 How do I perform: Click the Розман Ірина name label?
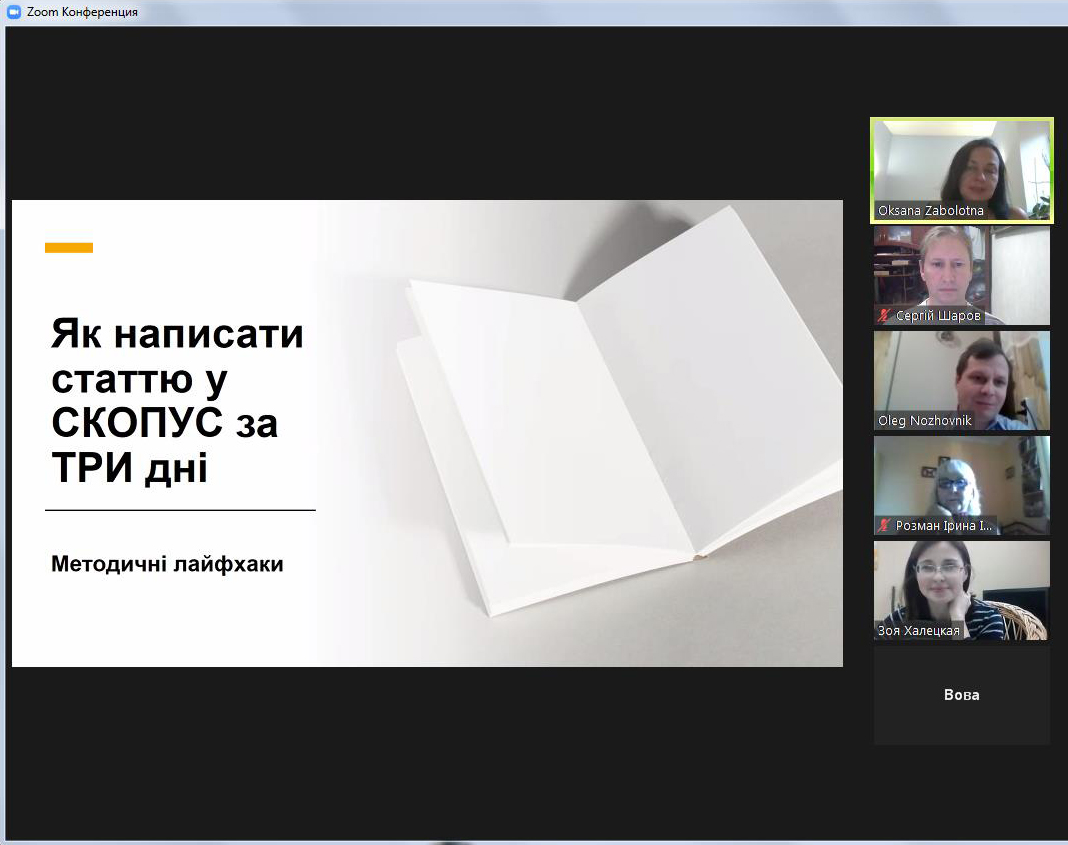[x=944, y=525]
